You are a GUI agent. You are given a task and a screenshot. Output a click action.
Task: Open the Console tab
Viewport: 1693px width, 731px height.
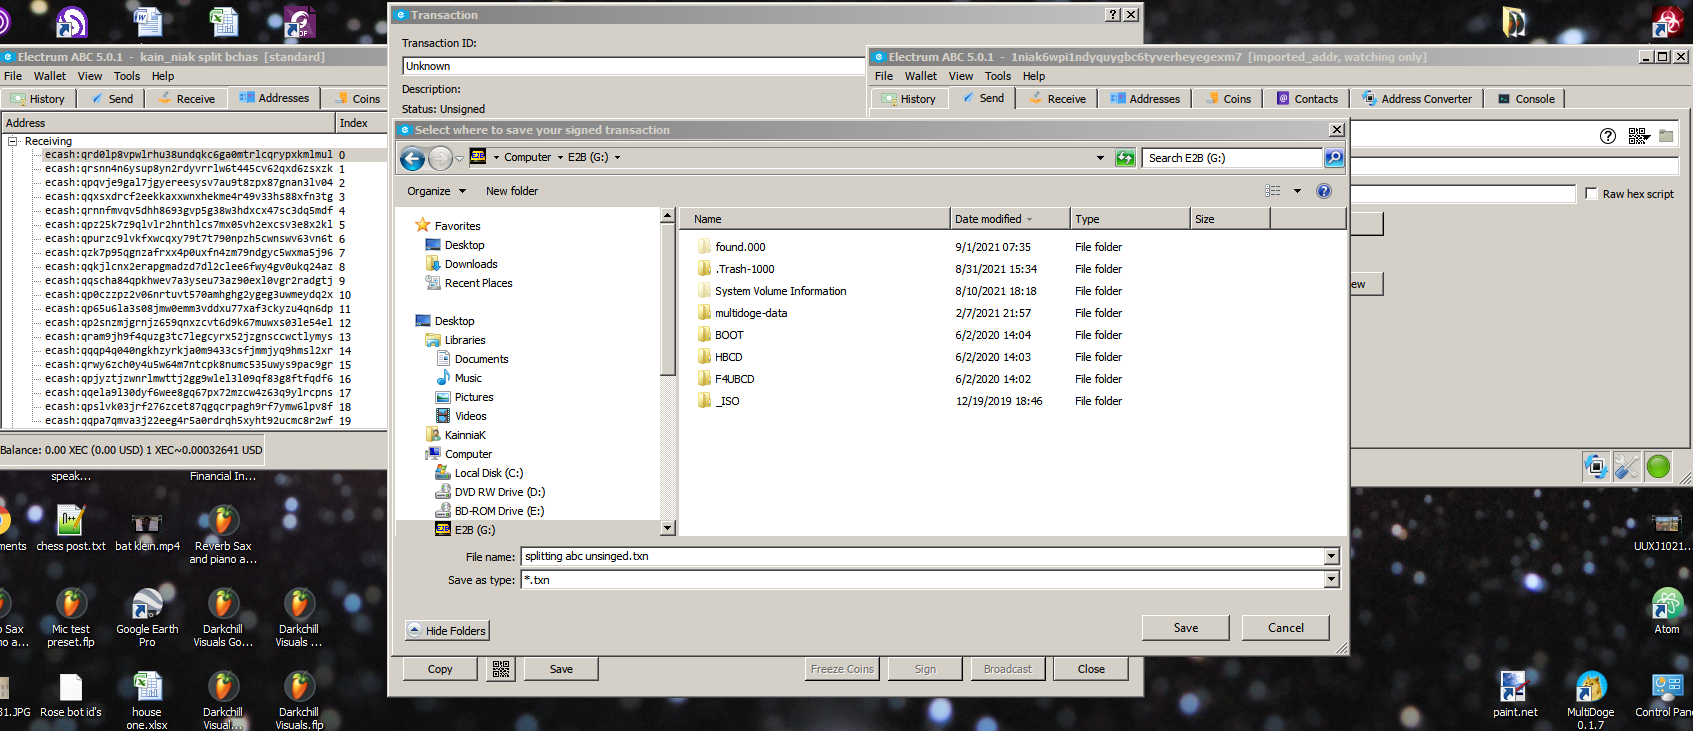[x=1525, y=99]
